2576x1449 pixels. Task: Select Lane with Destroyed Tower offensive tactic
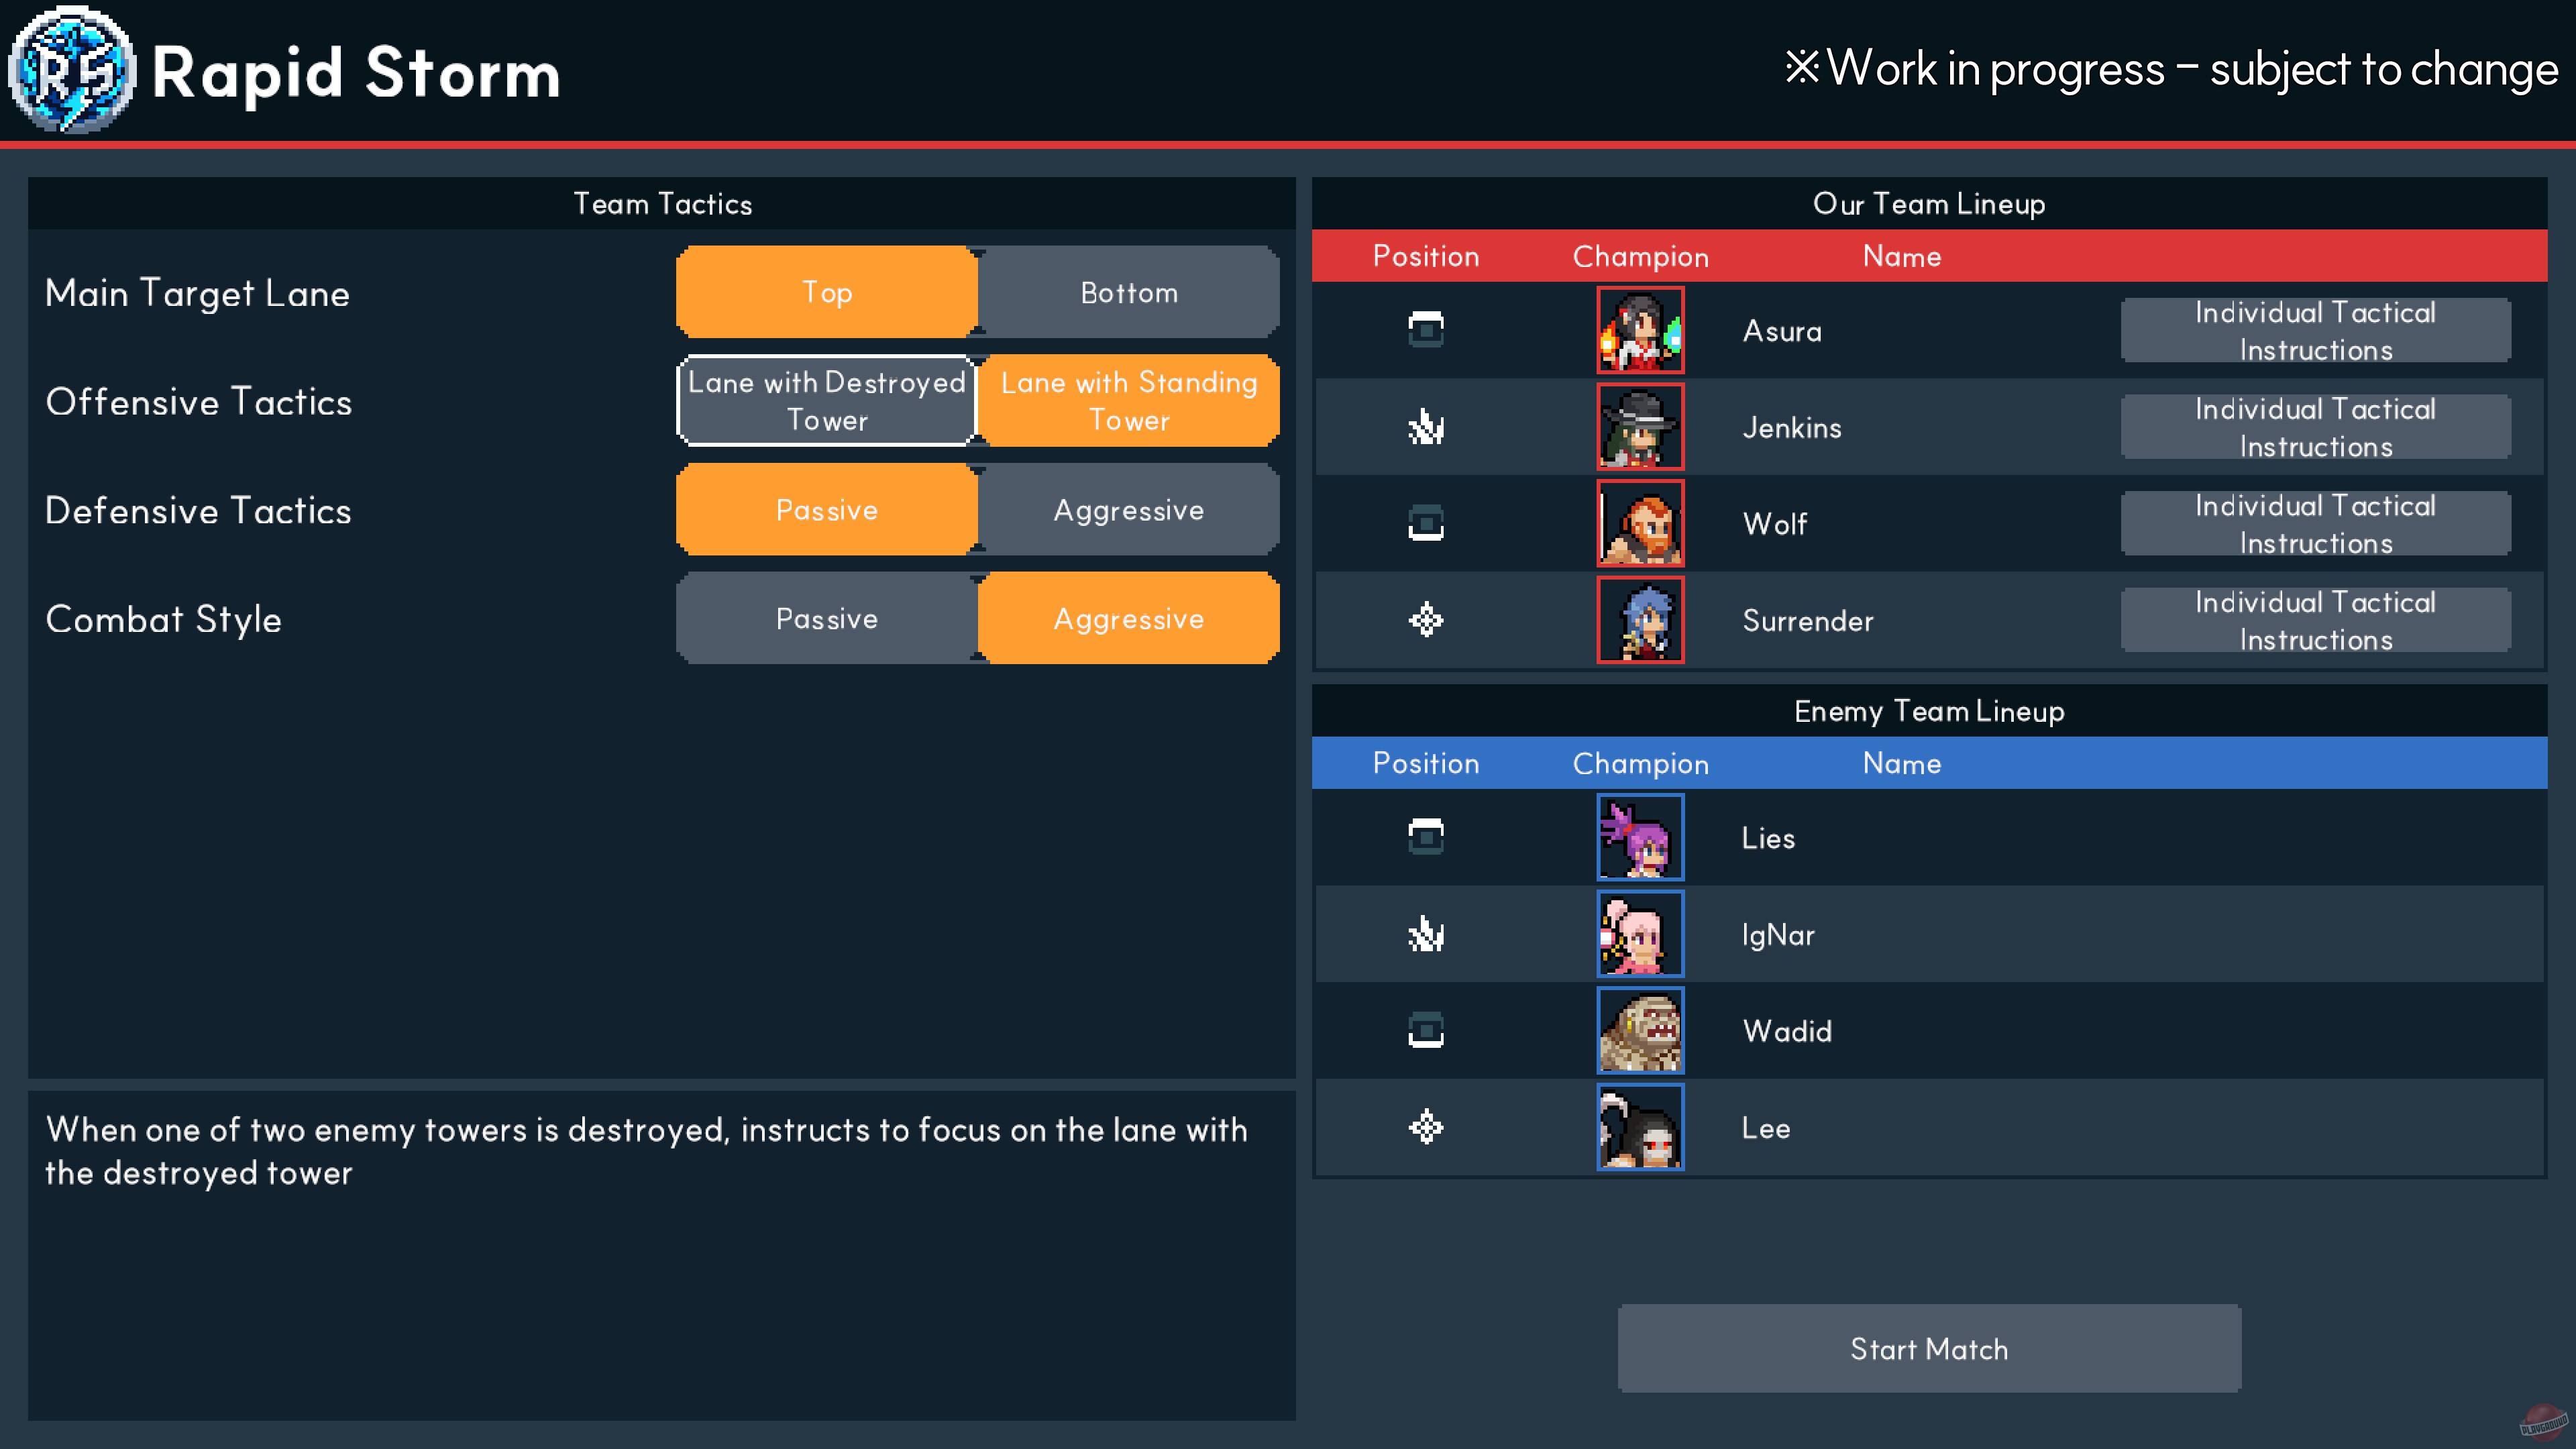(826, 400)
